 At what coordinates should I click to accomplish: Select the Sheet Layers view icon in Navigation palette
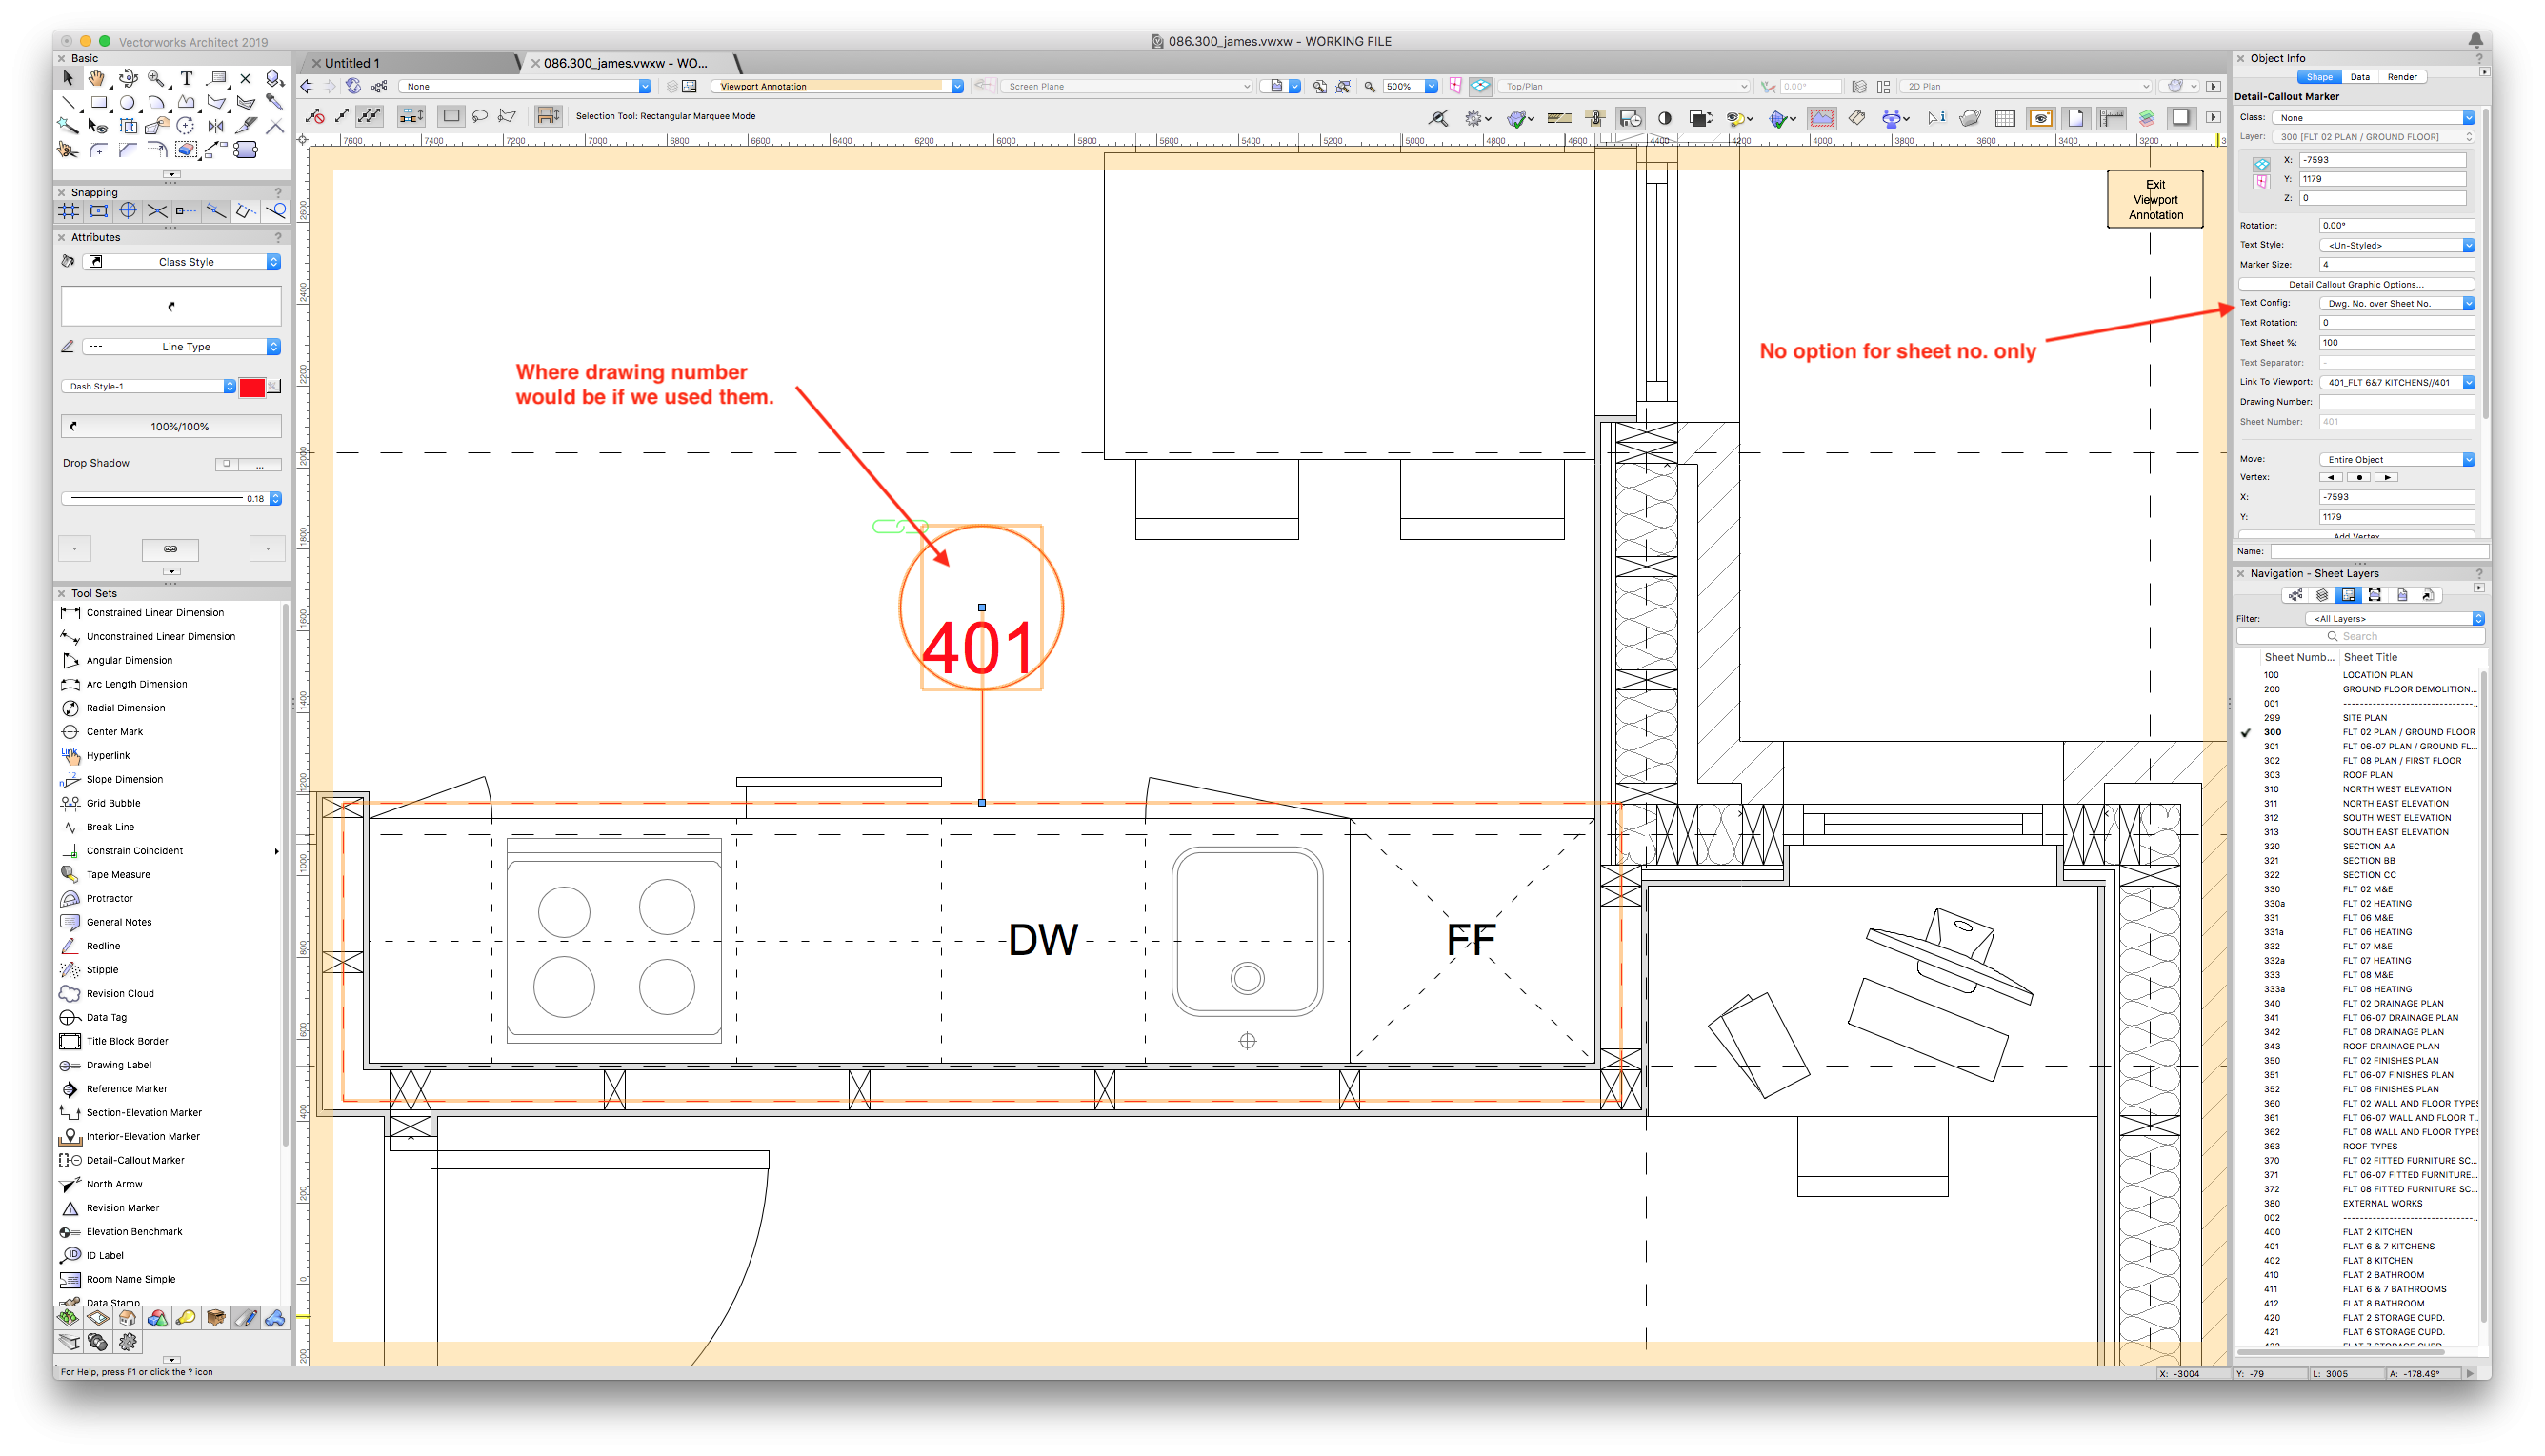(x=2348, y=594)
